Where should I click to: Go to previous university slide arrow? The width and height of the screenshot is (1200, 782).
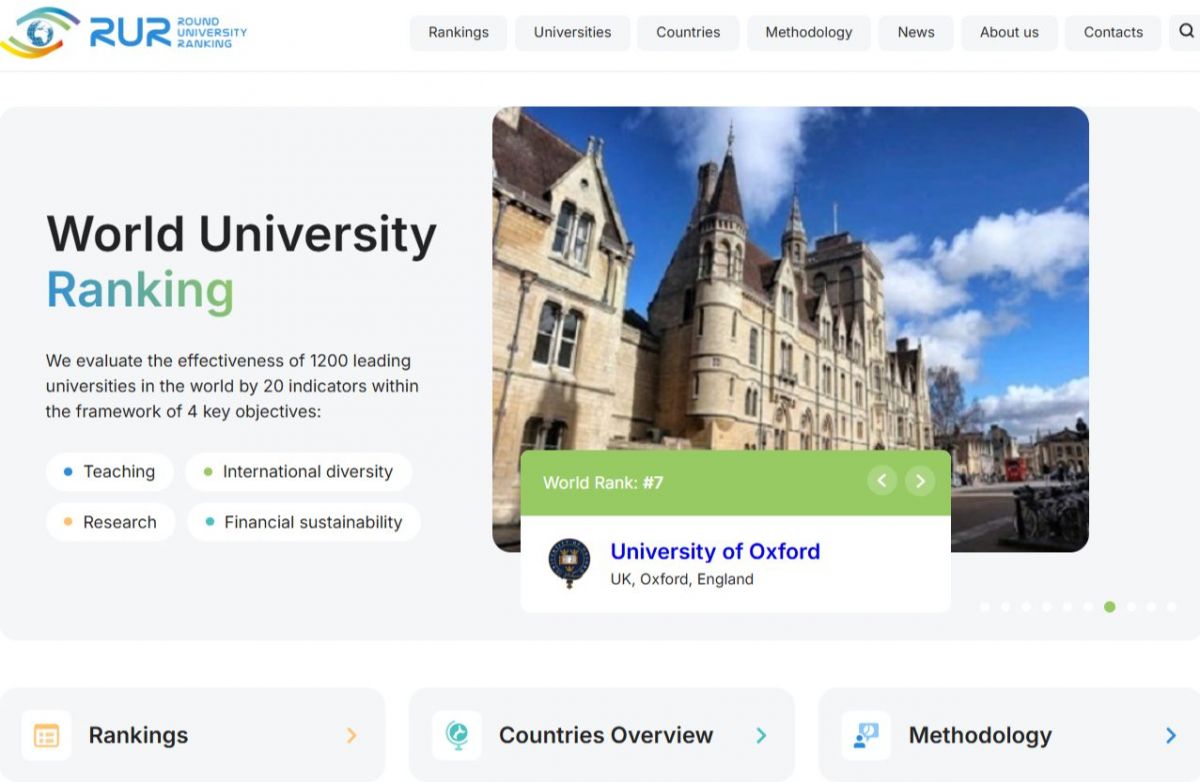881,481
